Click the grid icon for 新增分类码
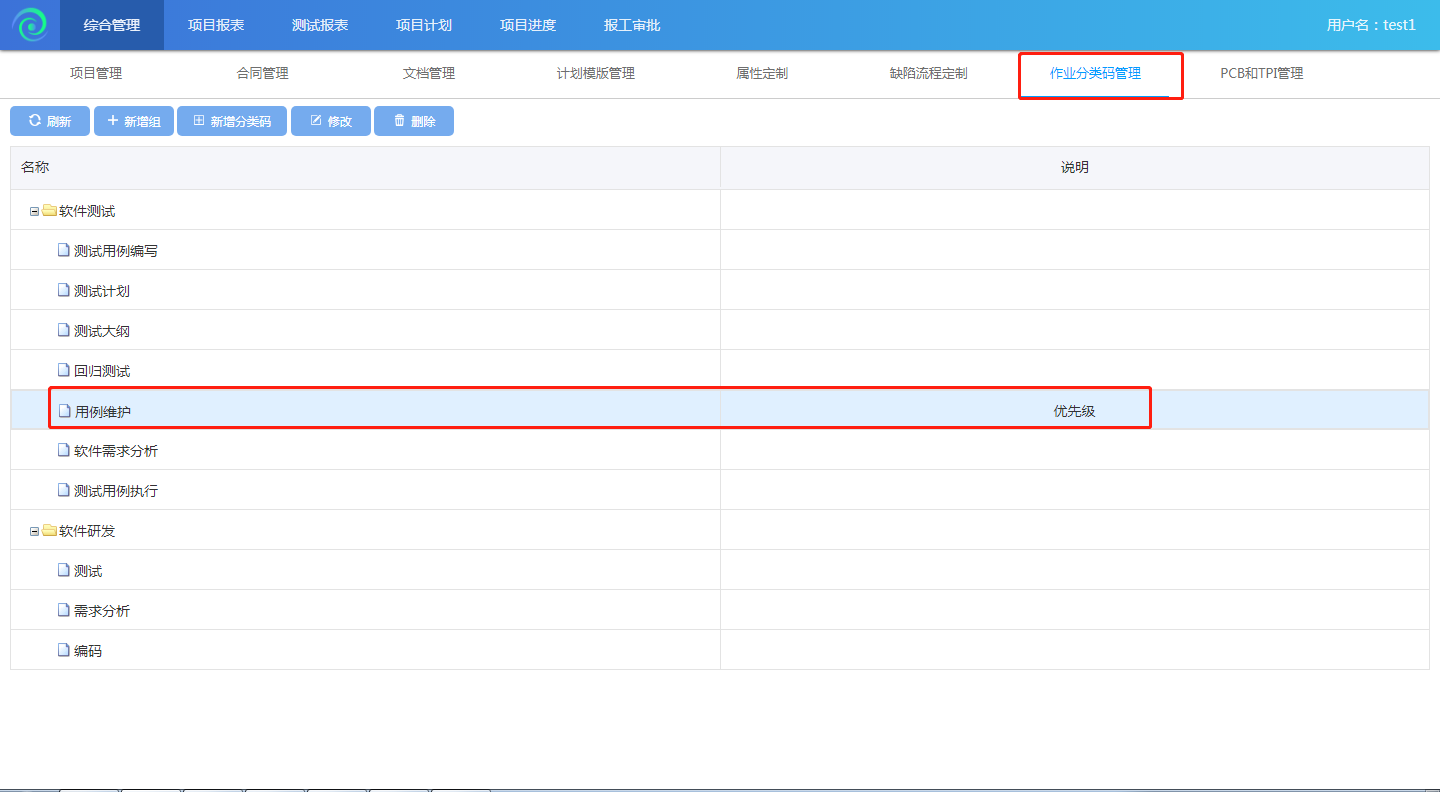This screenshot has width=1440, height=792. pyautogui.click(x=198, y=121)
